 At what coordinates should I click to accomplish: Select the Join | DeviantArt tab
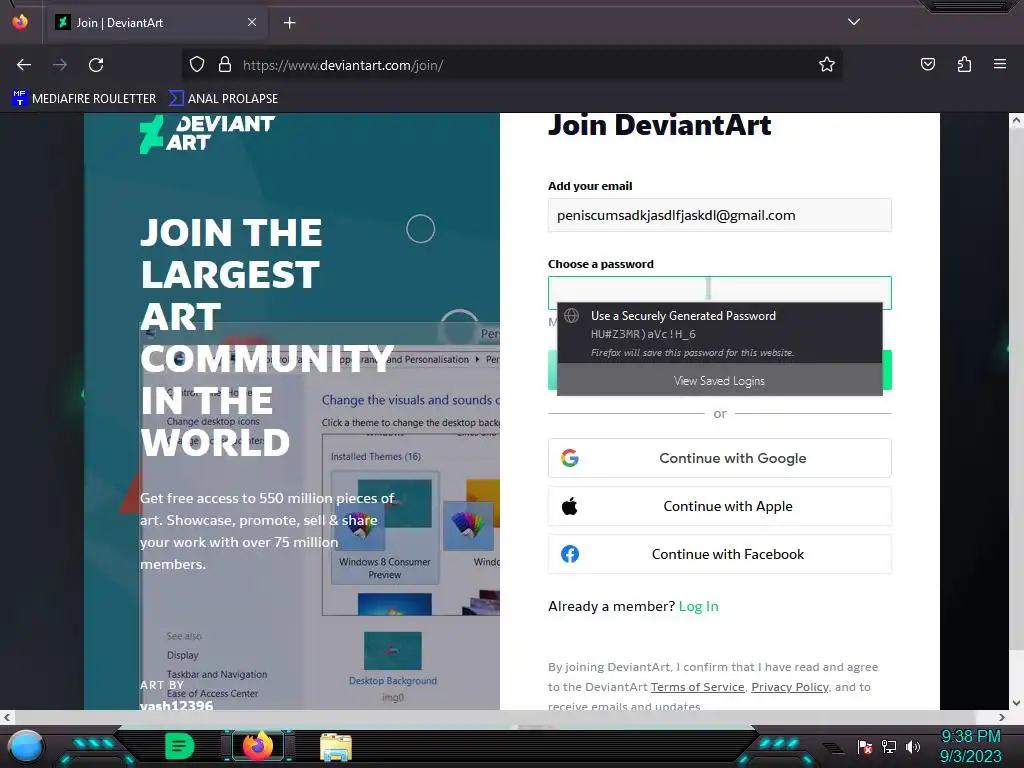[x=157, y=23]
